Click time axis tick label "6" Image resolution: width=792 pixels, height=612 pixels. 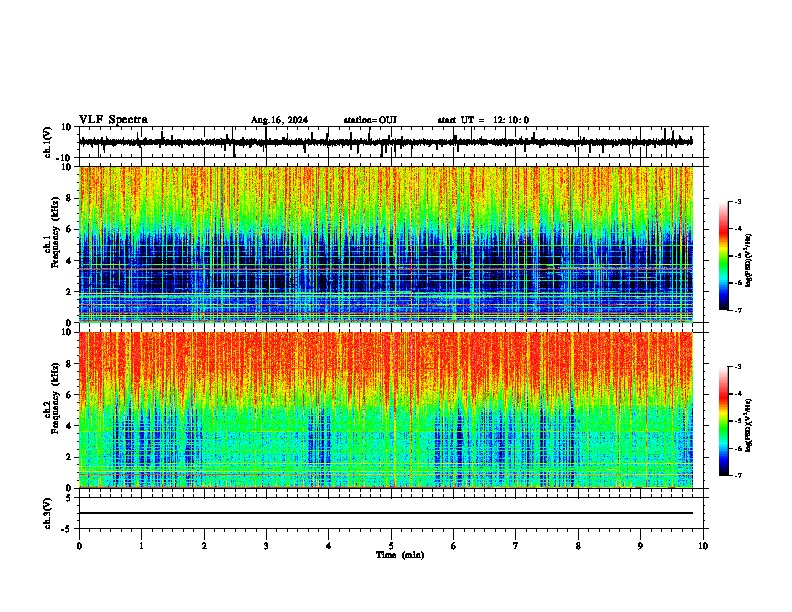pos(453,546)
